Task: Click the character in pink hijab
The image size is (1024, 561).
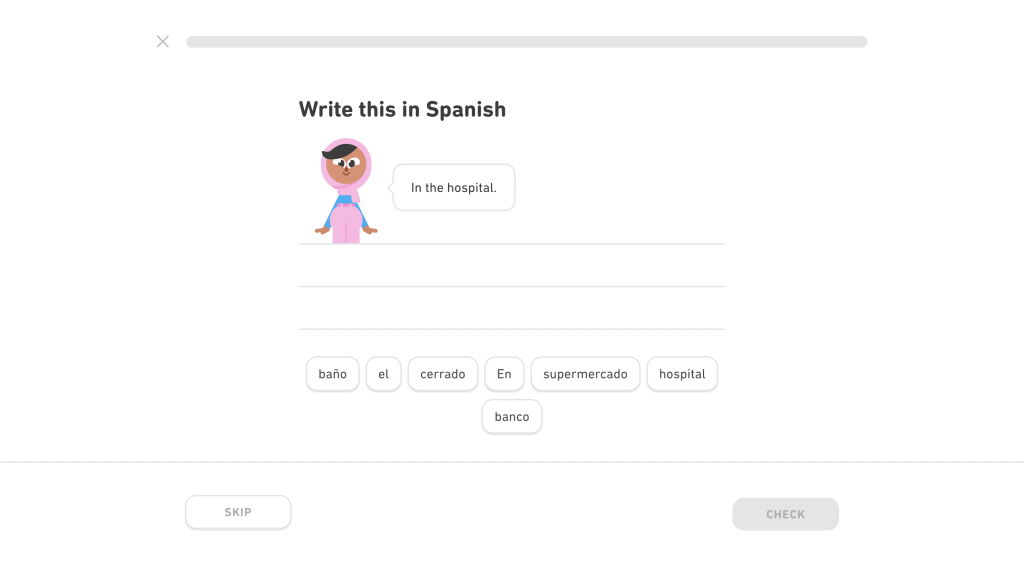Action: coord(346,191)
